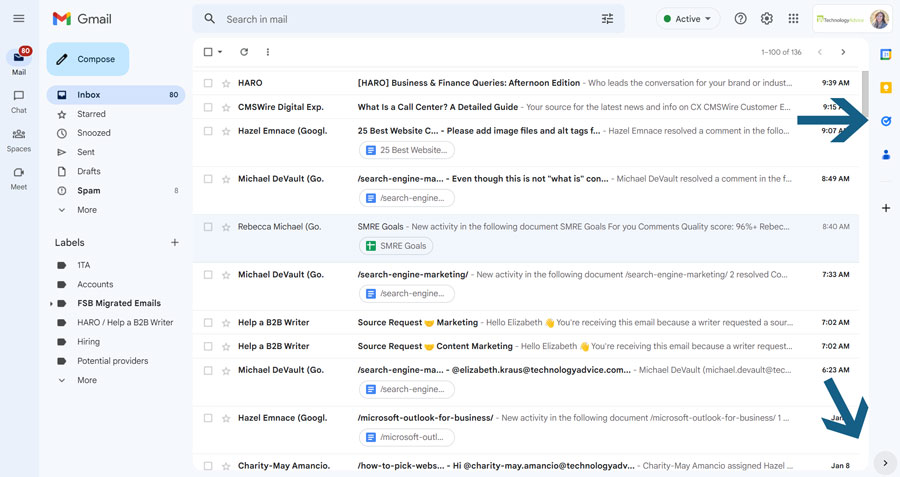Open Gmail settings gear

pos(767,19)
